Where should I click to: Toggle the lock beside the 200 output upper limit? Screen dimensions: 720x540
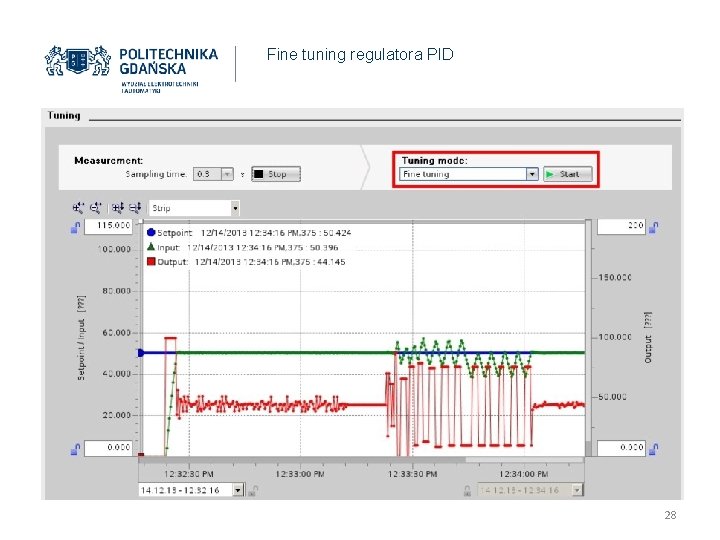pos(653,227)
